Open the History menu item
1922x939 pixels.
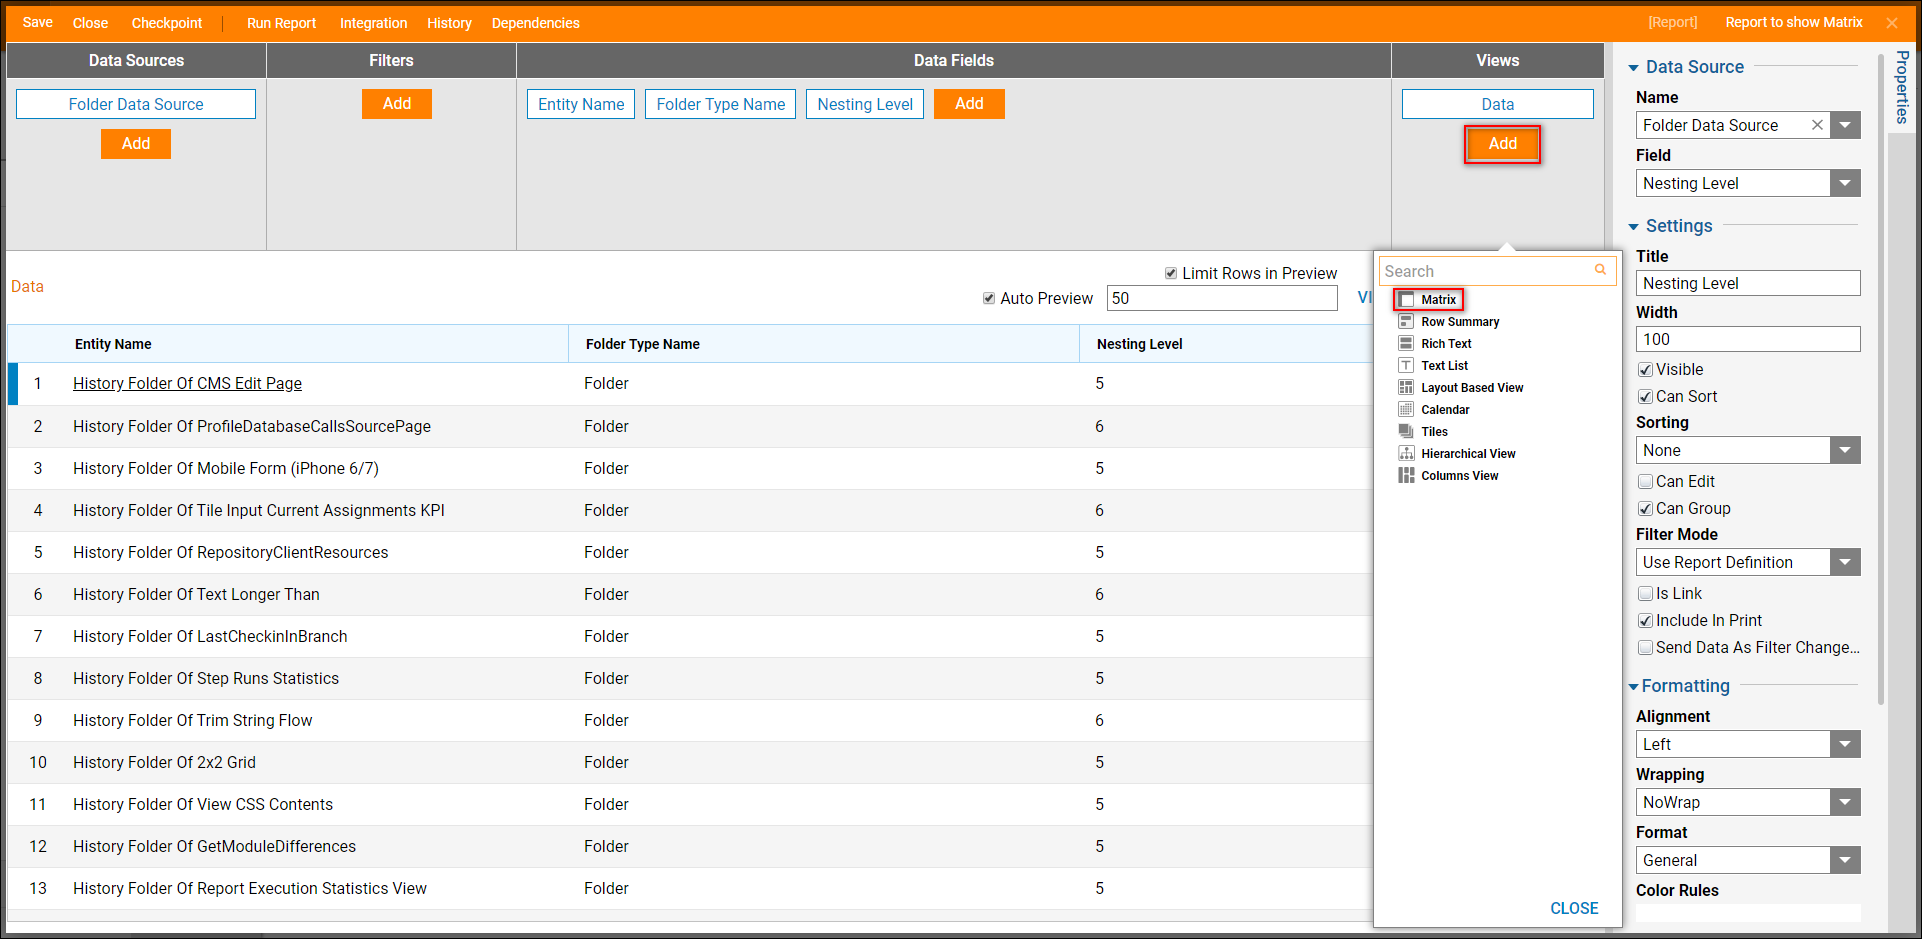click(x=449, y=23)
